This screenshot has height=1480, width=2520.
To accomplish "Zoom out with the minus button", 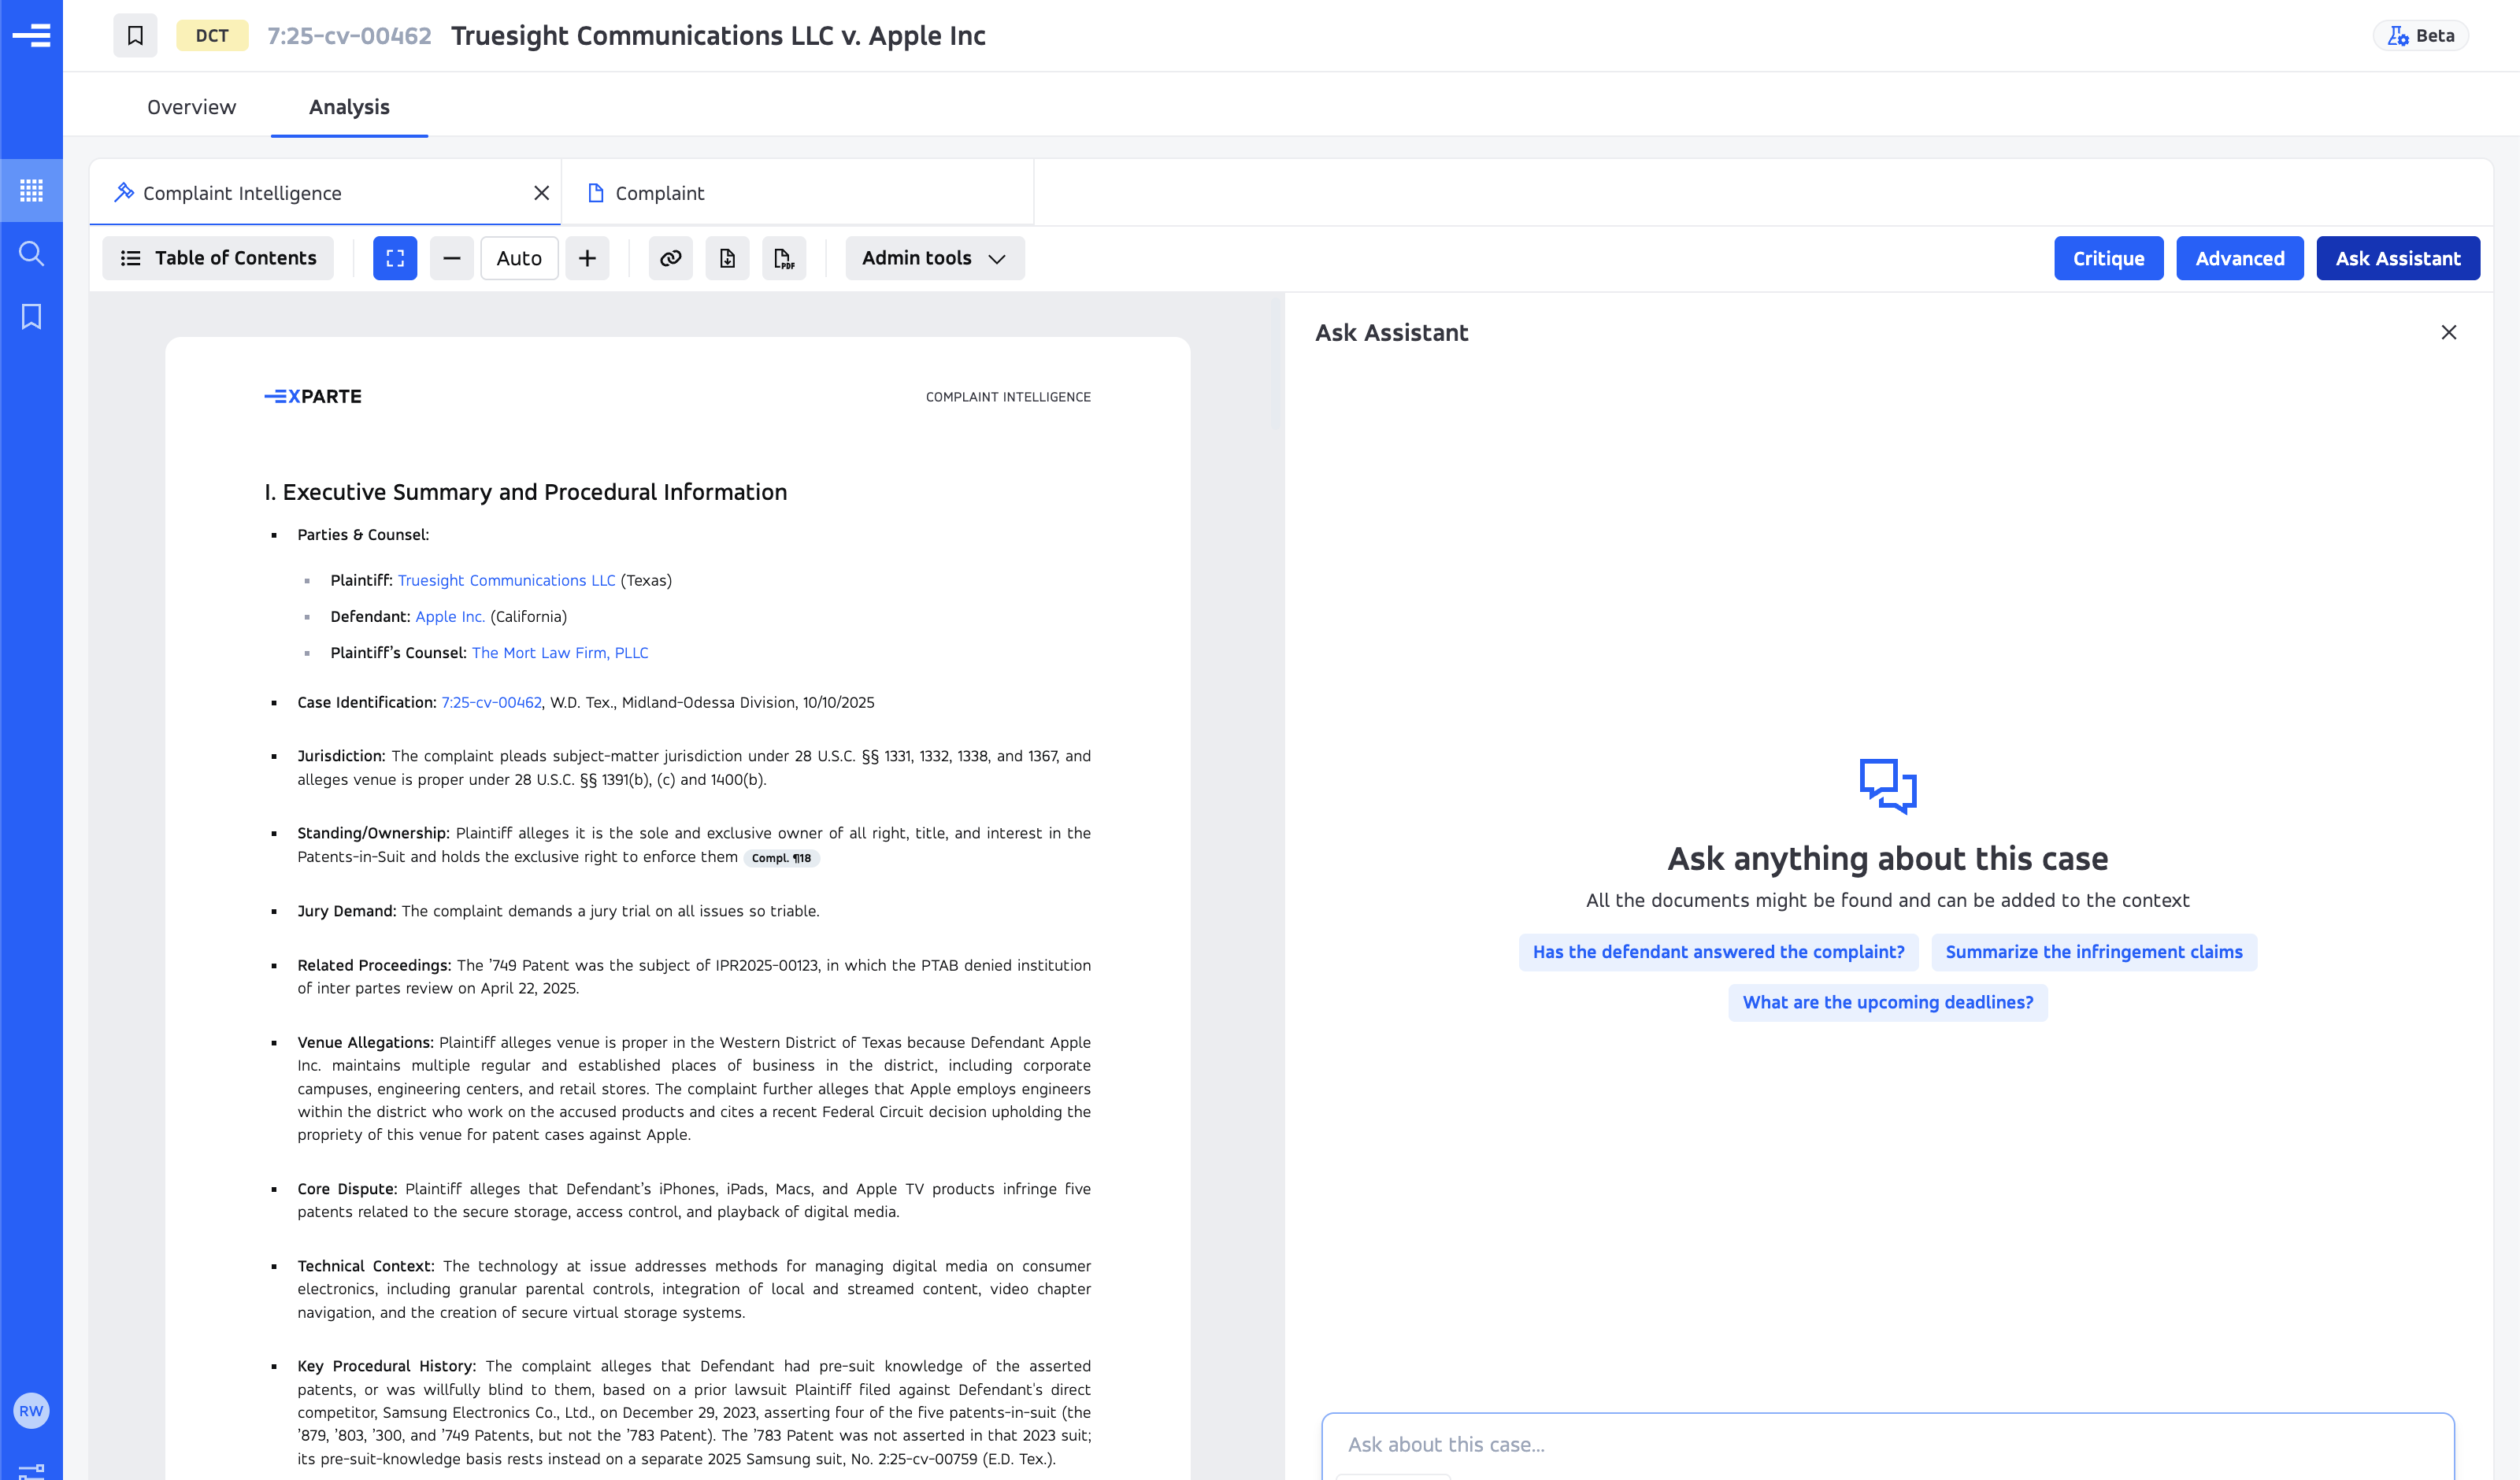I will pos(452,258).
